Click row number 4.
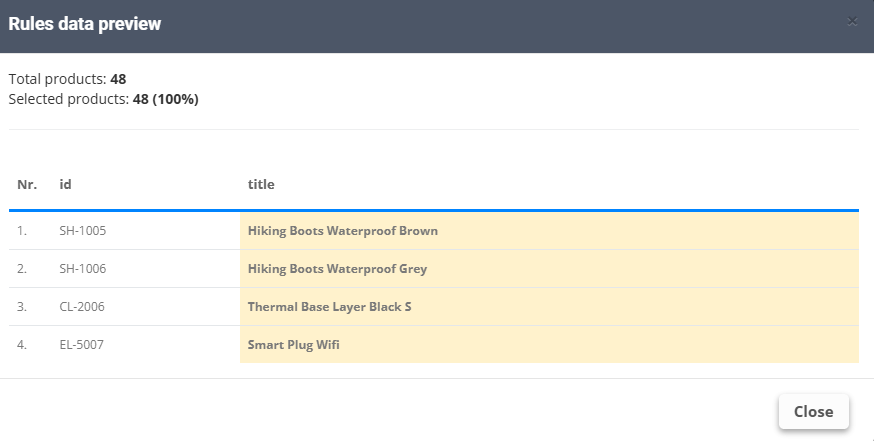The height and width of the screenshot is (441, 874). click(x=22, y=345)
